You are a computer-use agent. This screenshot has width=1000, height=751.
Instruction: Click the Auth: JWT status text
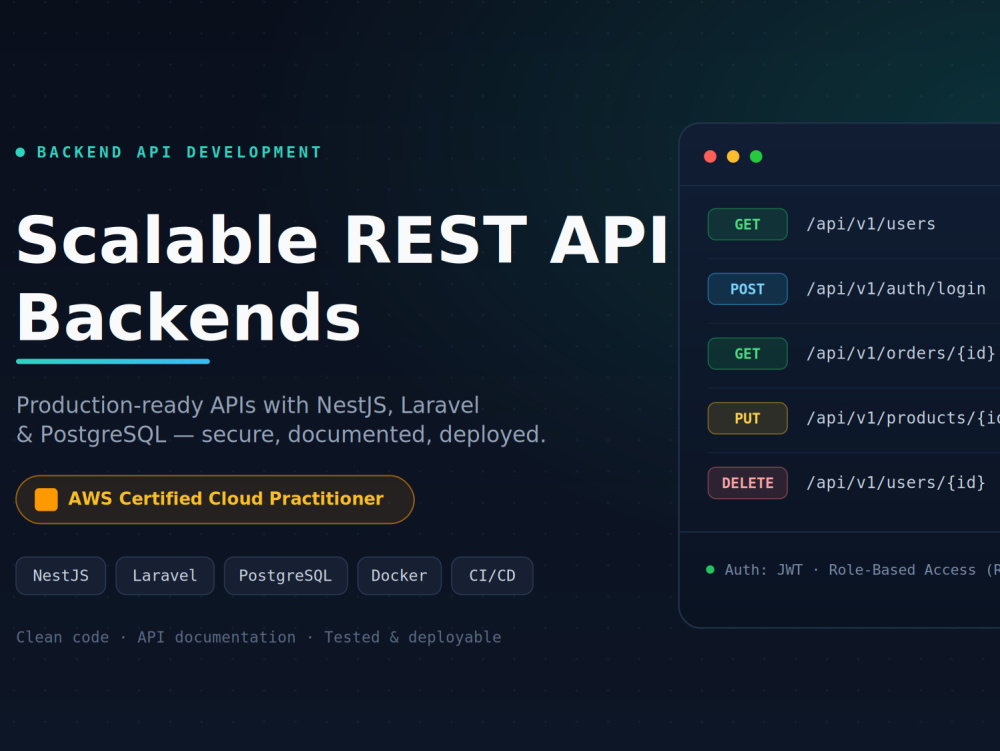tap(763, 570)
